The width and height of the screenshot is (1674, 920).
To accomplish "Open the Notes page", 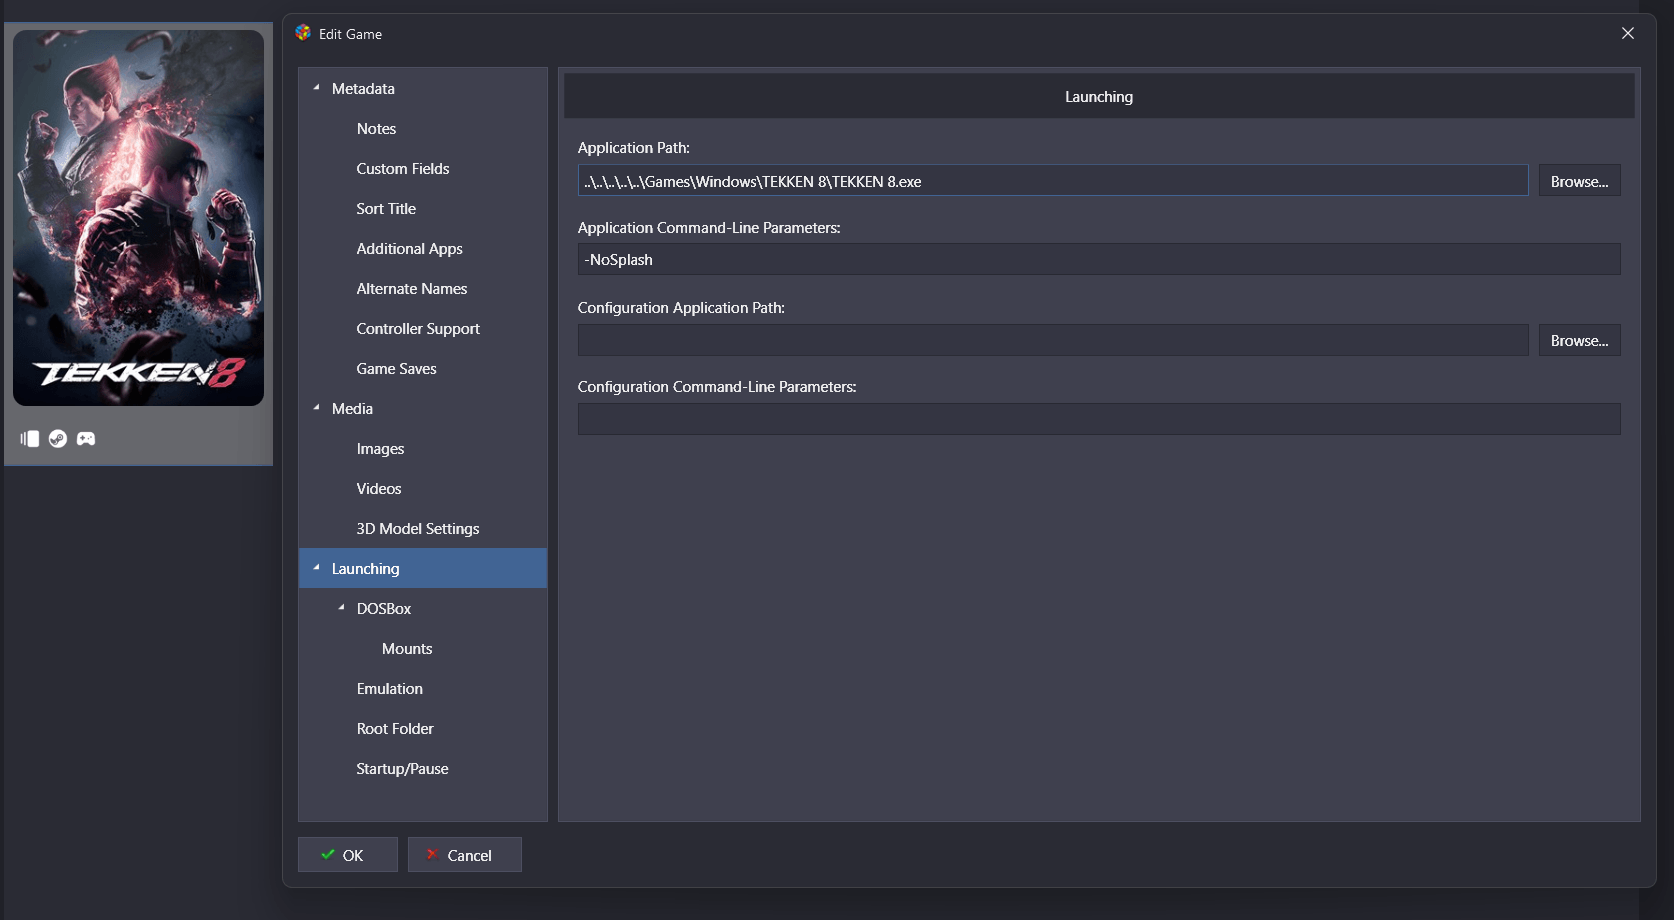I will (376, 129).
